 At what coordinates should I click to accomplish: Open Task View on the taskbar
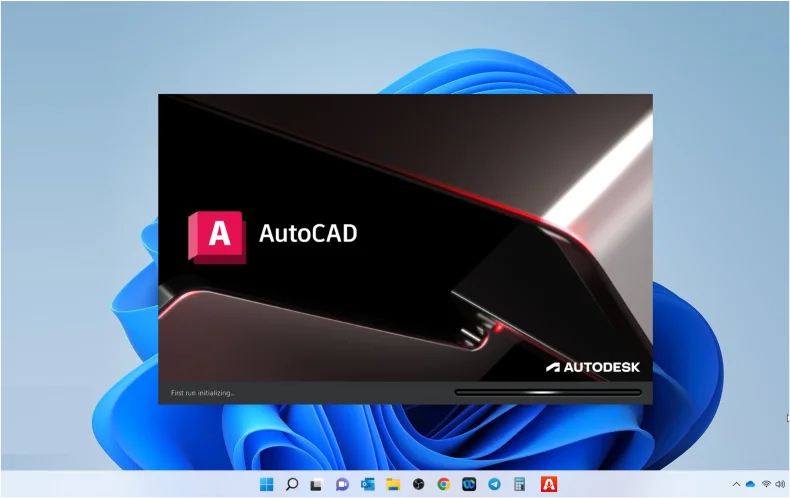[316, 485]
